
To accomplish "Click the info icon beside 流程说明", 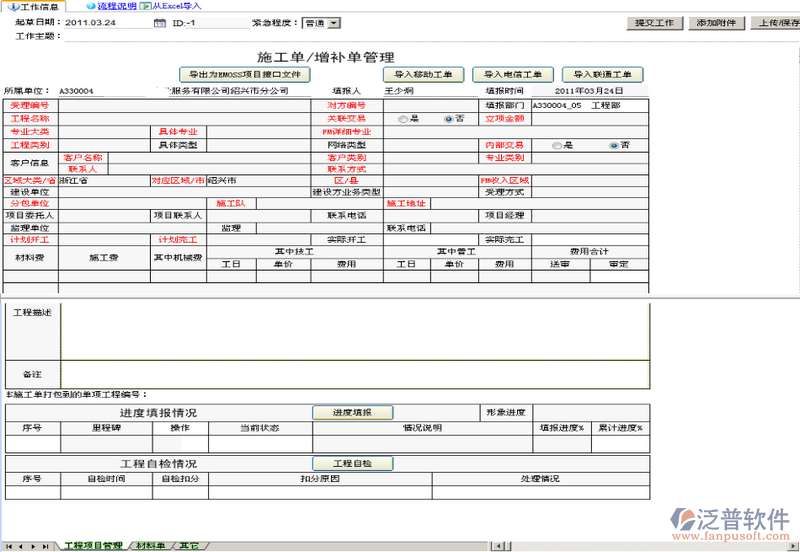I will click(x=91, y=6).
